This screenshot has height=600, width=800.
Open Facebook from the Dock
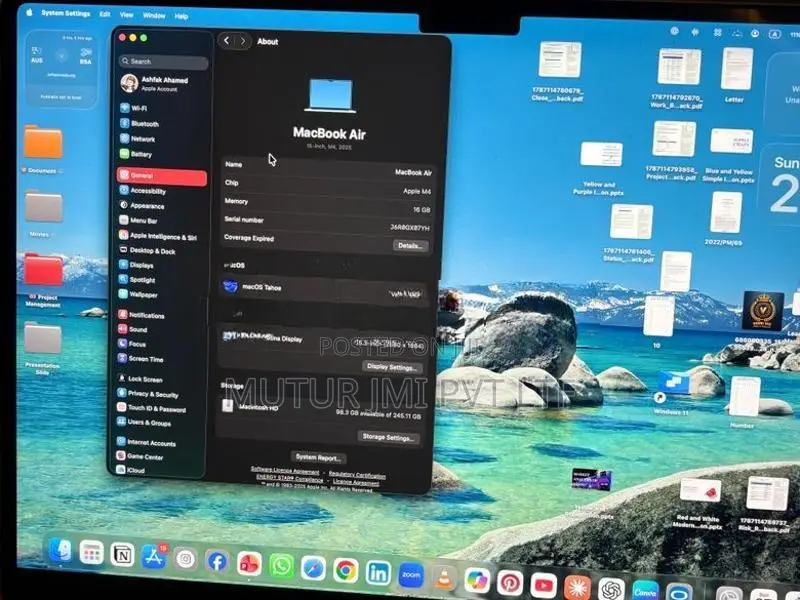tap(217, 561)
